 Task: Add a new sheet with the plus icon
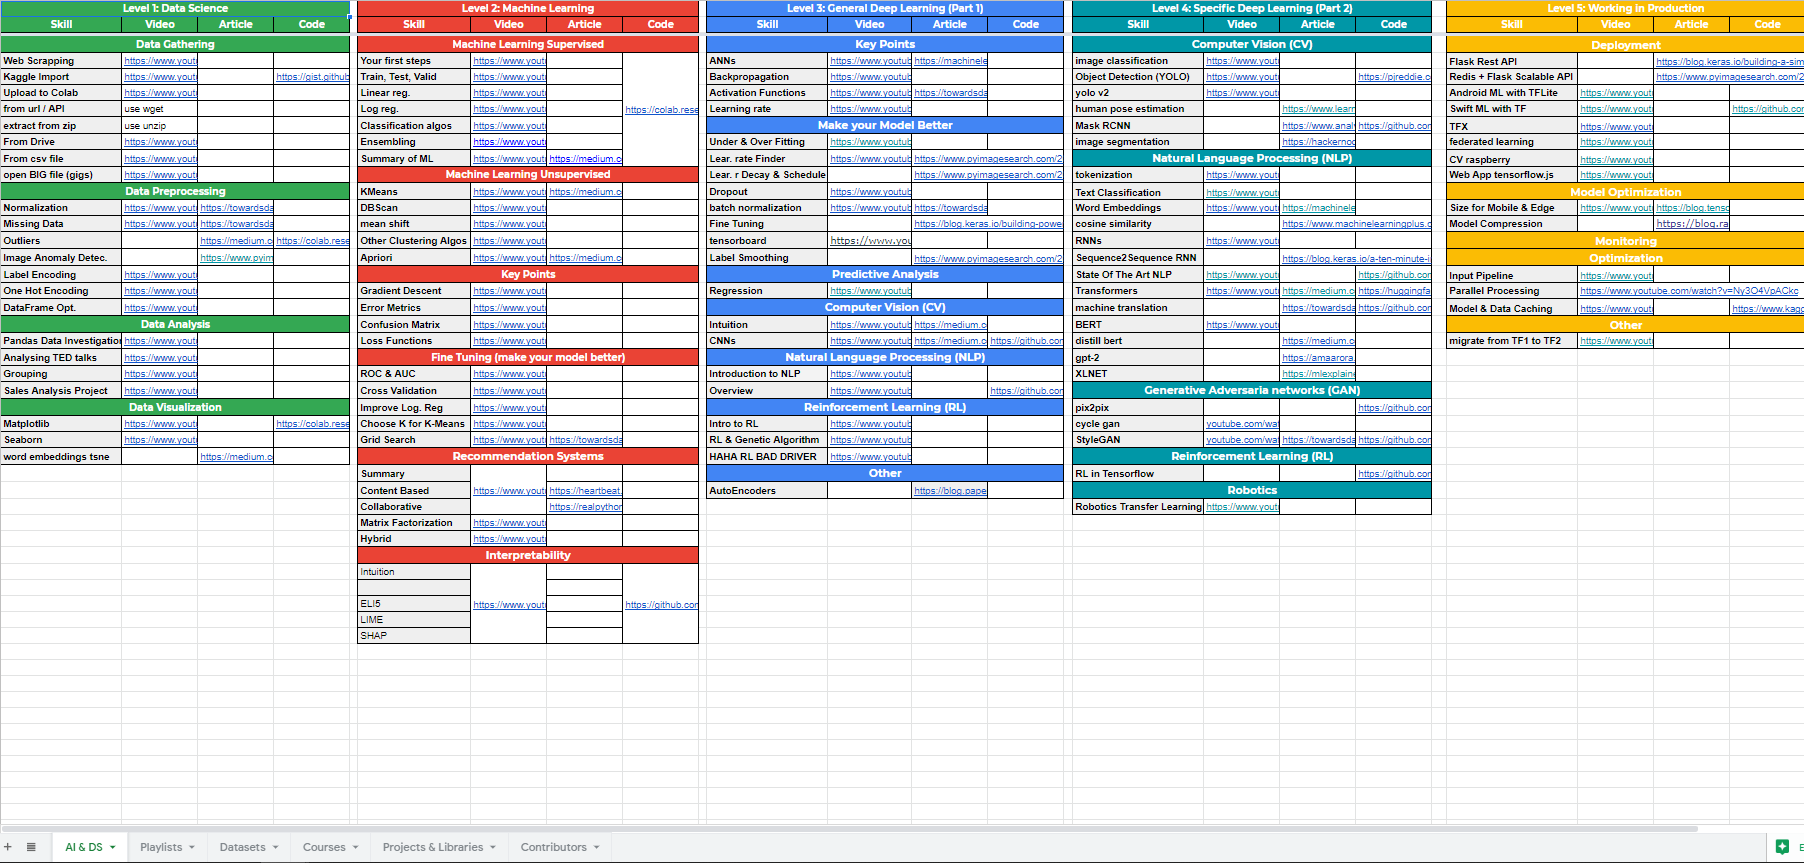[x=8, y=847]
